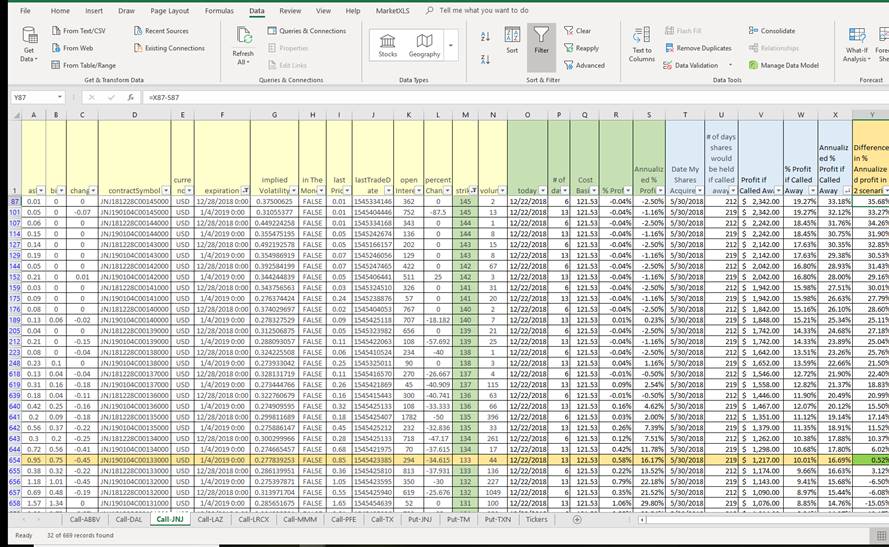The image size is (889, 547).
Task: Select the Stocks data type
Action: click(388, 45)
